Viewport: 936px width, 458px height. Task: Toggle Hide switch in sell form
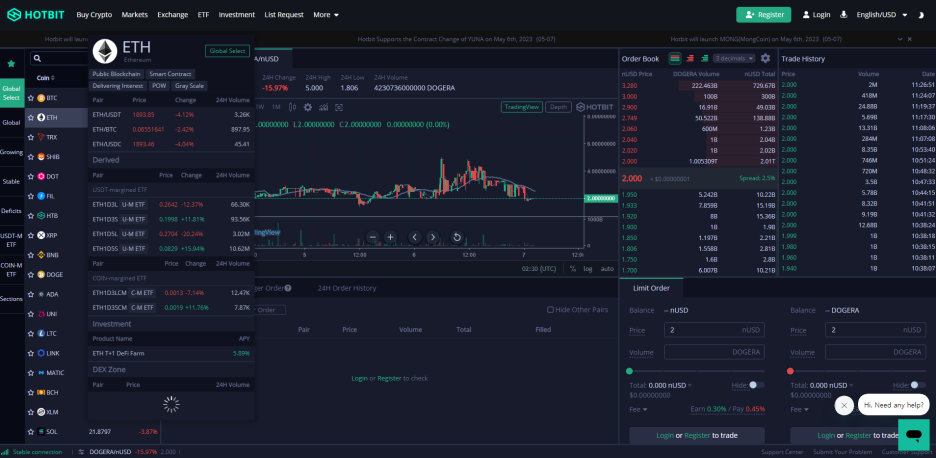pyautogui.click(x=918, y=385)
